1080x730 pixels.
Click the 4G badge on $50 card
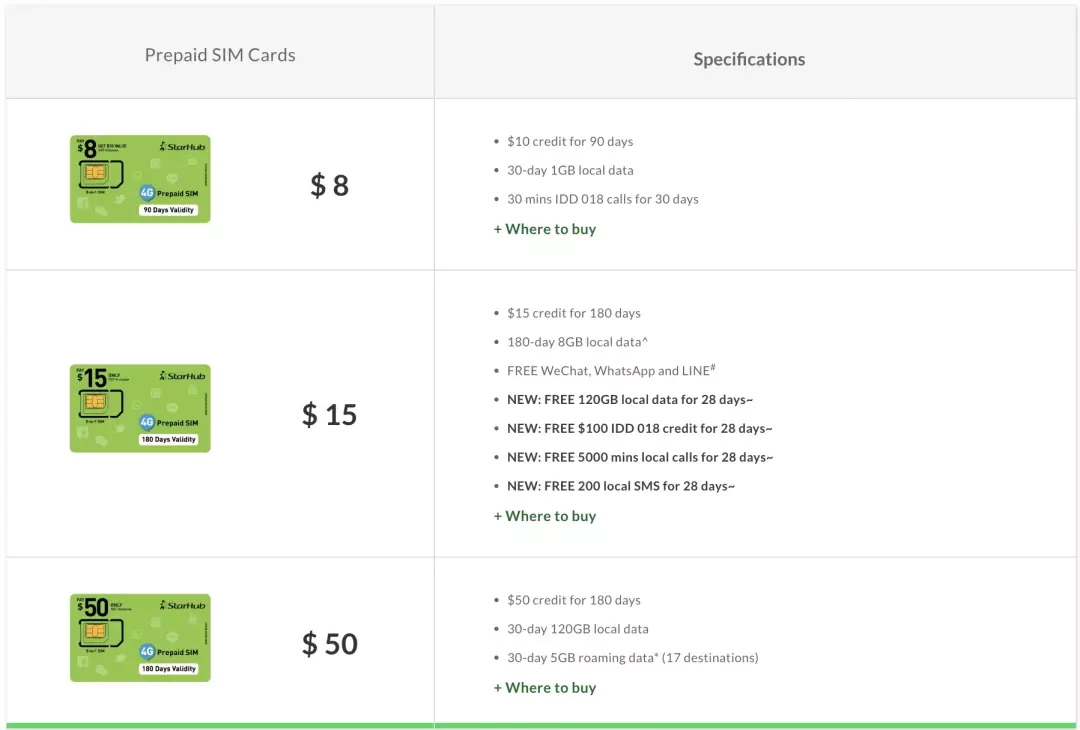(147, 651)
